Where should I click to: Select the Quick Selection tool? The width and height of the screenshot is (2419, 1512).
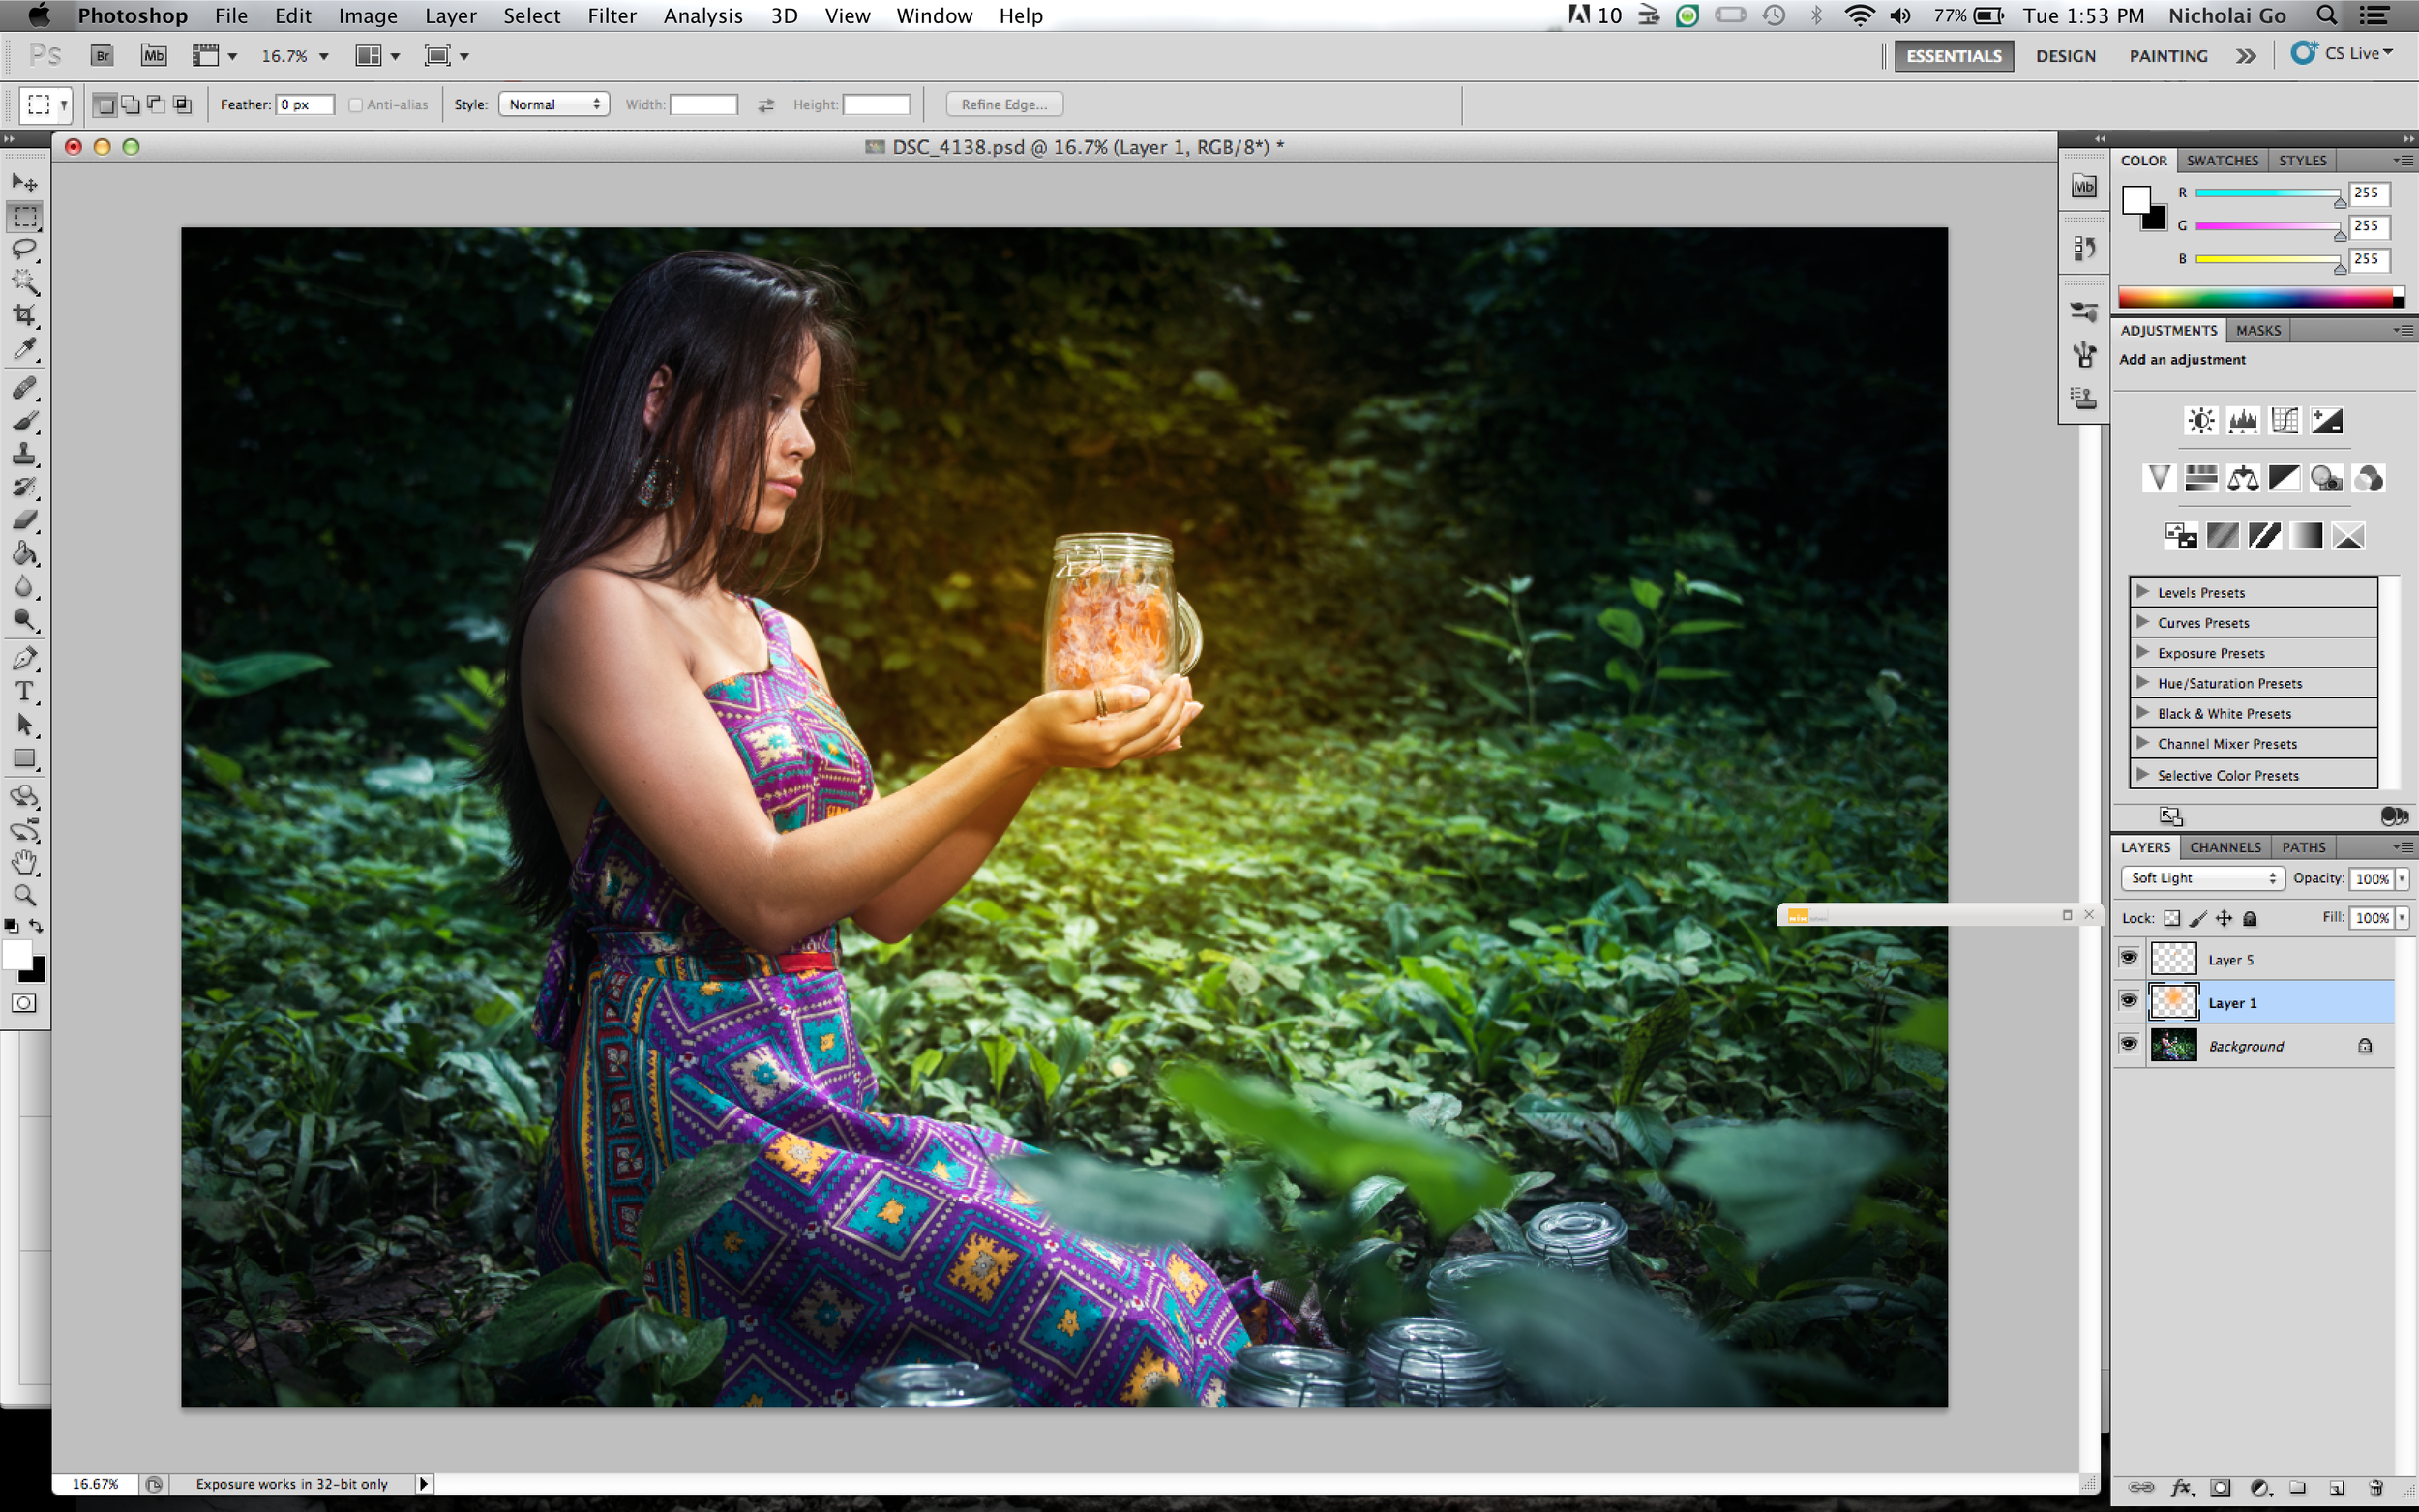[25, 282]
